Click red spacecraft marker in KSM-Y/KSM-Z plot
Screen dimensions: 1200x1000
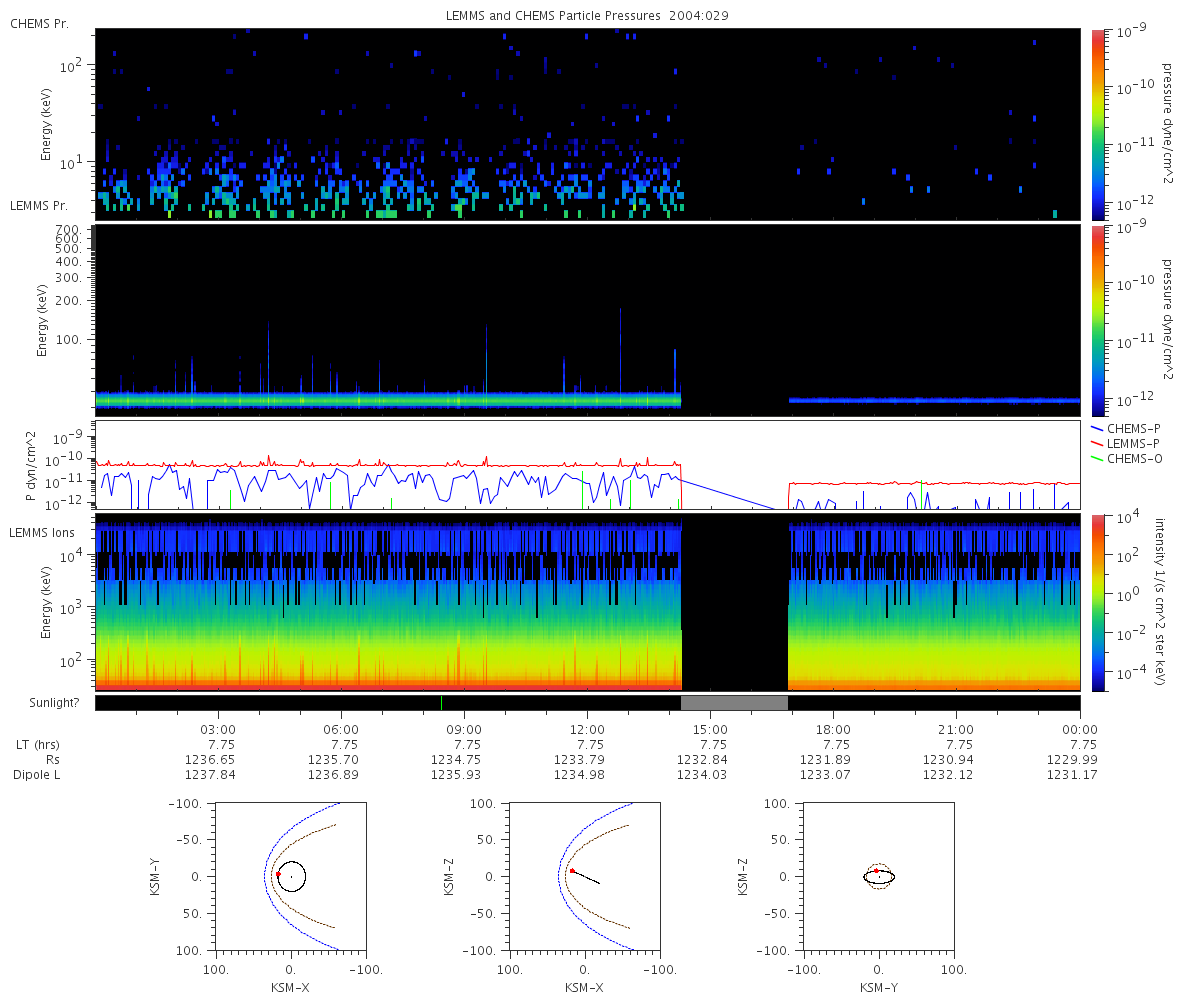coord(877,871)
